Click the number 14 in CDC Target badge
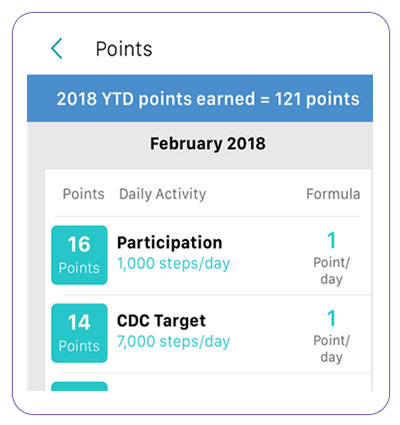 pos(79,322)
